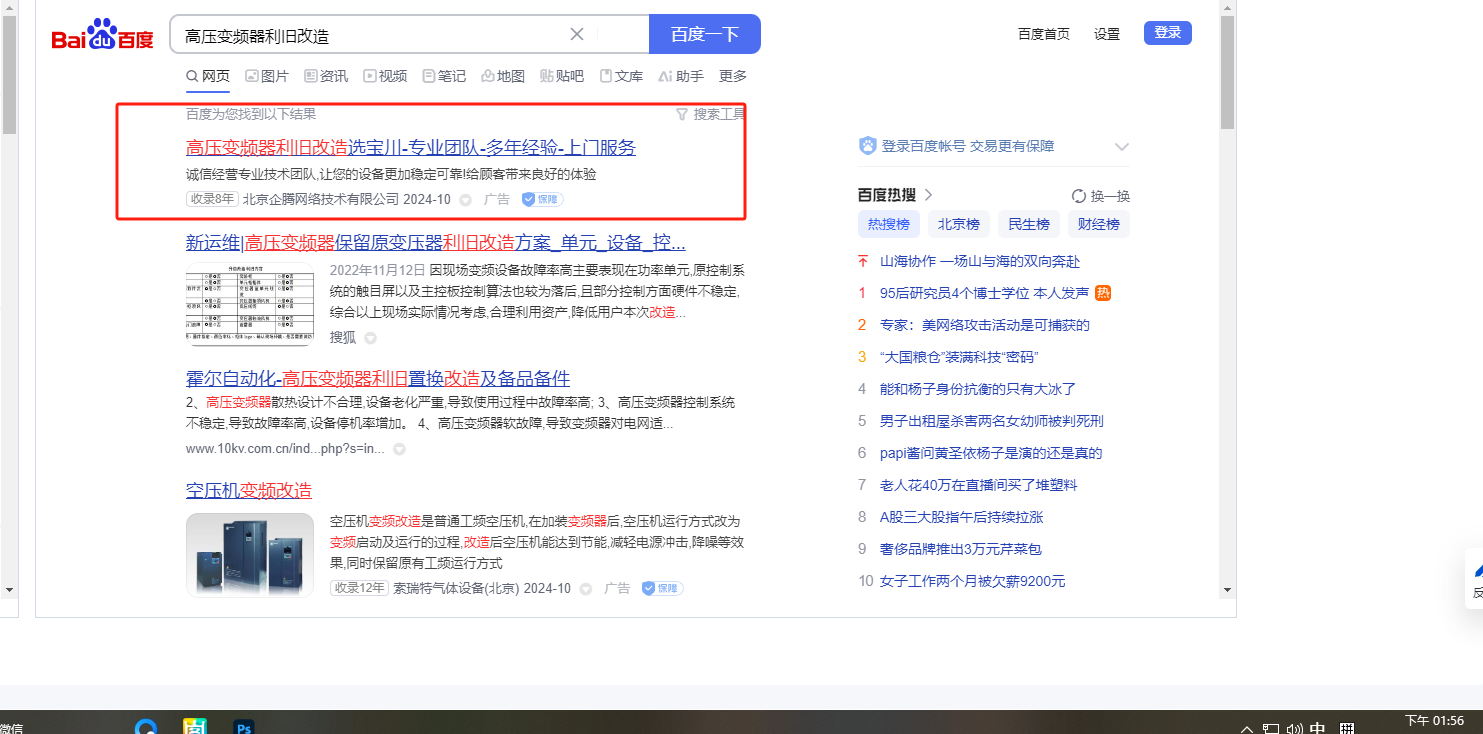The height and width of the screenshot is (734, 1483).
Task: Show hidden system tray icons
Action: (x=1247, y=729)
